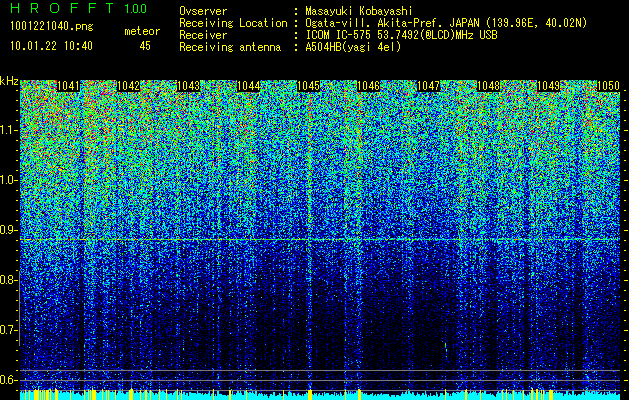Click the Ovserver field label
629x400 pixels.
(203, 11)
